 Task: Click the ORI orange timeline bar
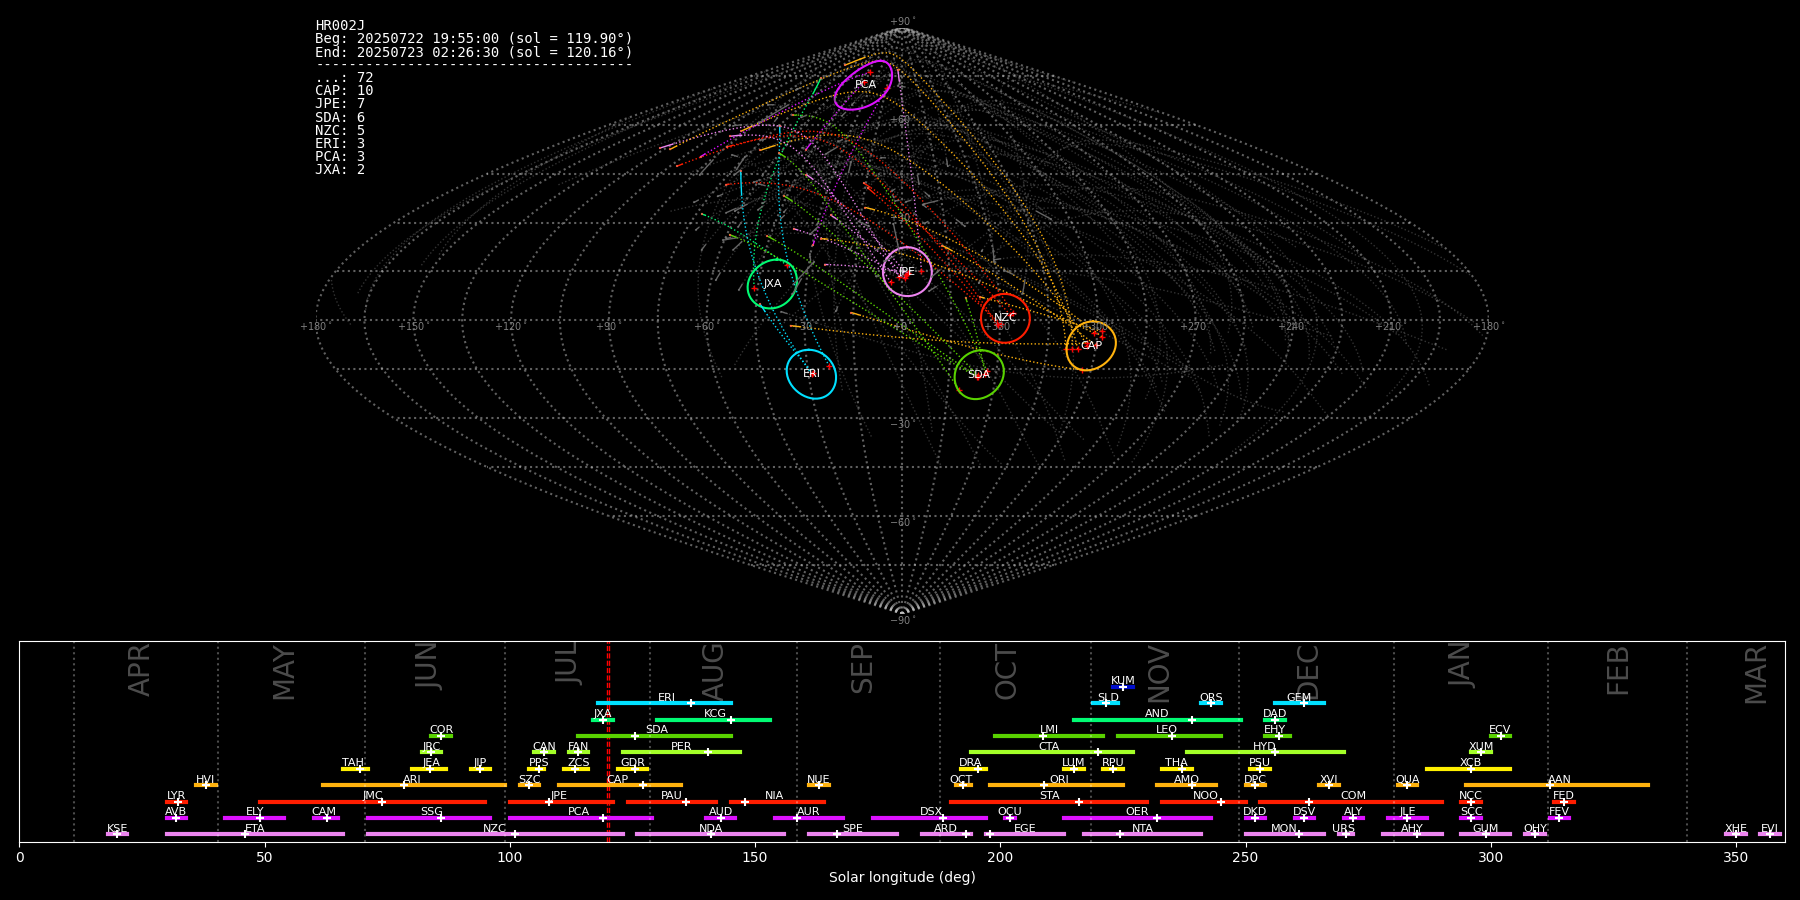click(x=1056, y=785)
